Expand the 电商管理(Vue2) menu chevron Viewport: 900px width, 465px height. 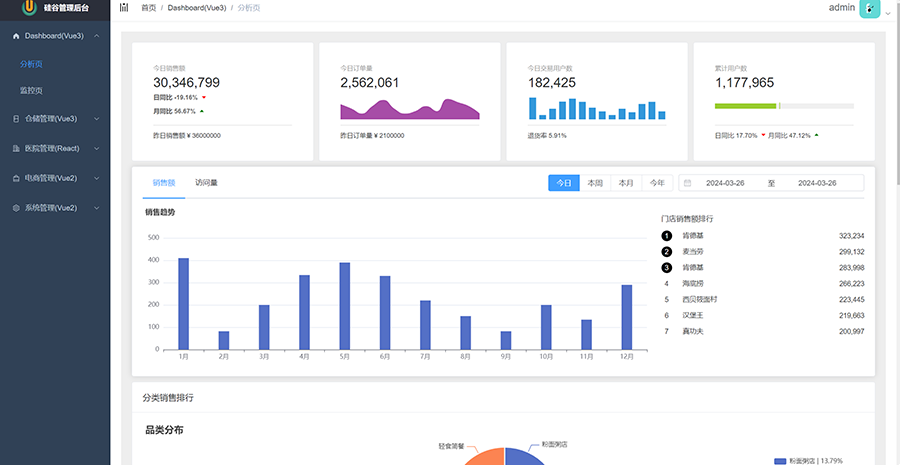96,178
